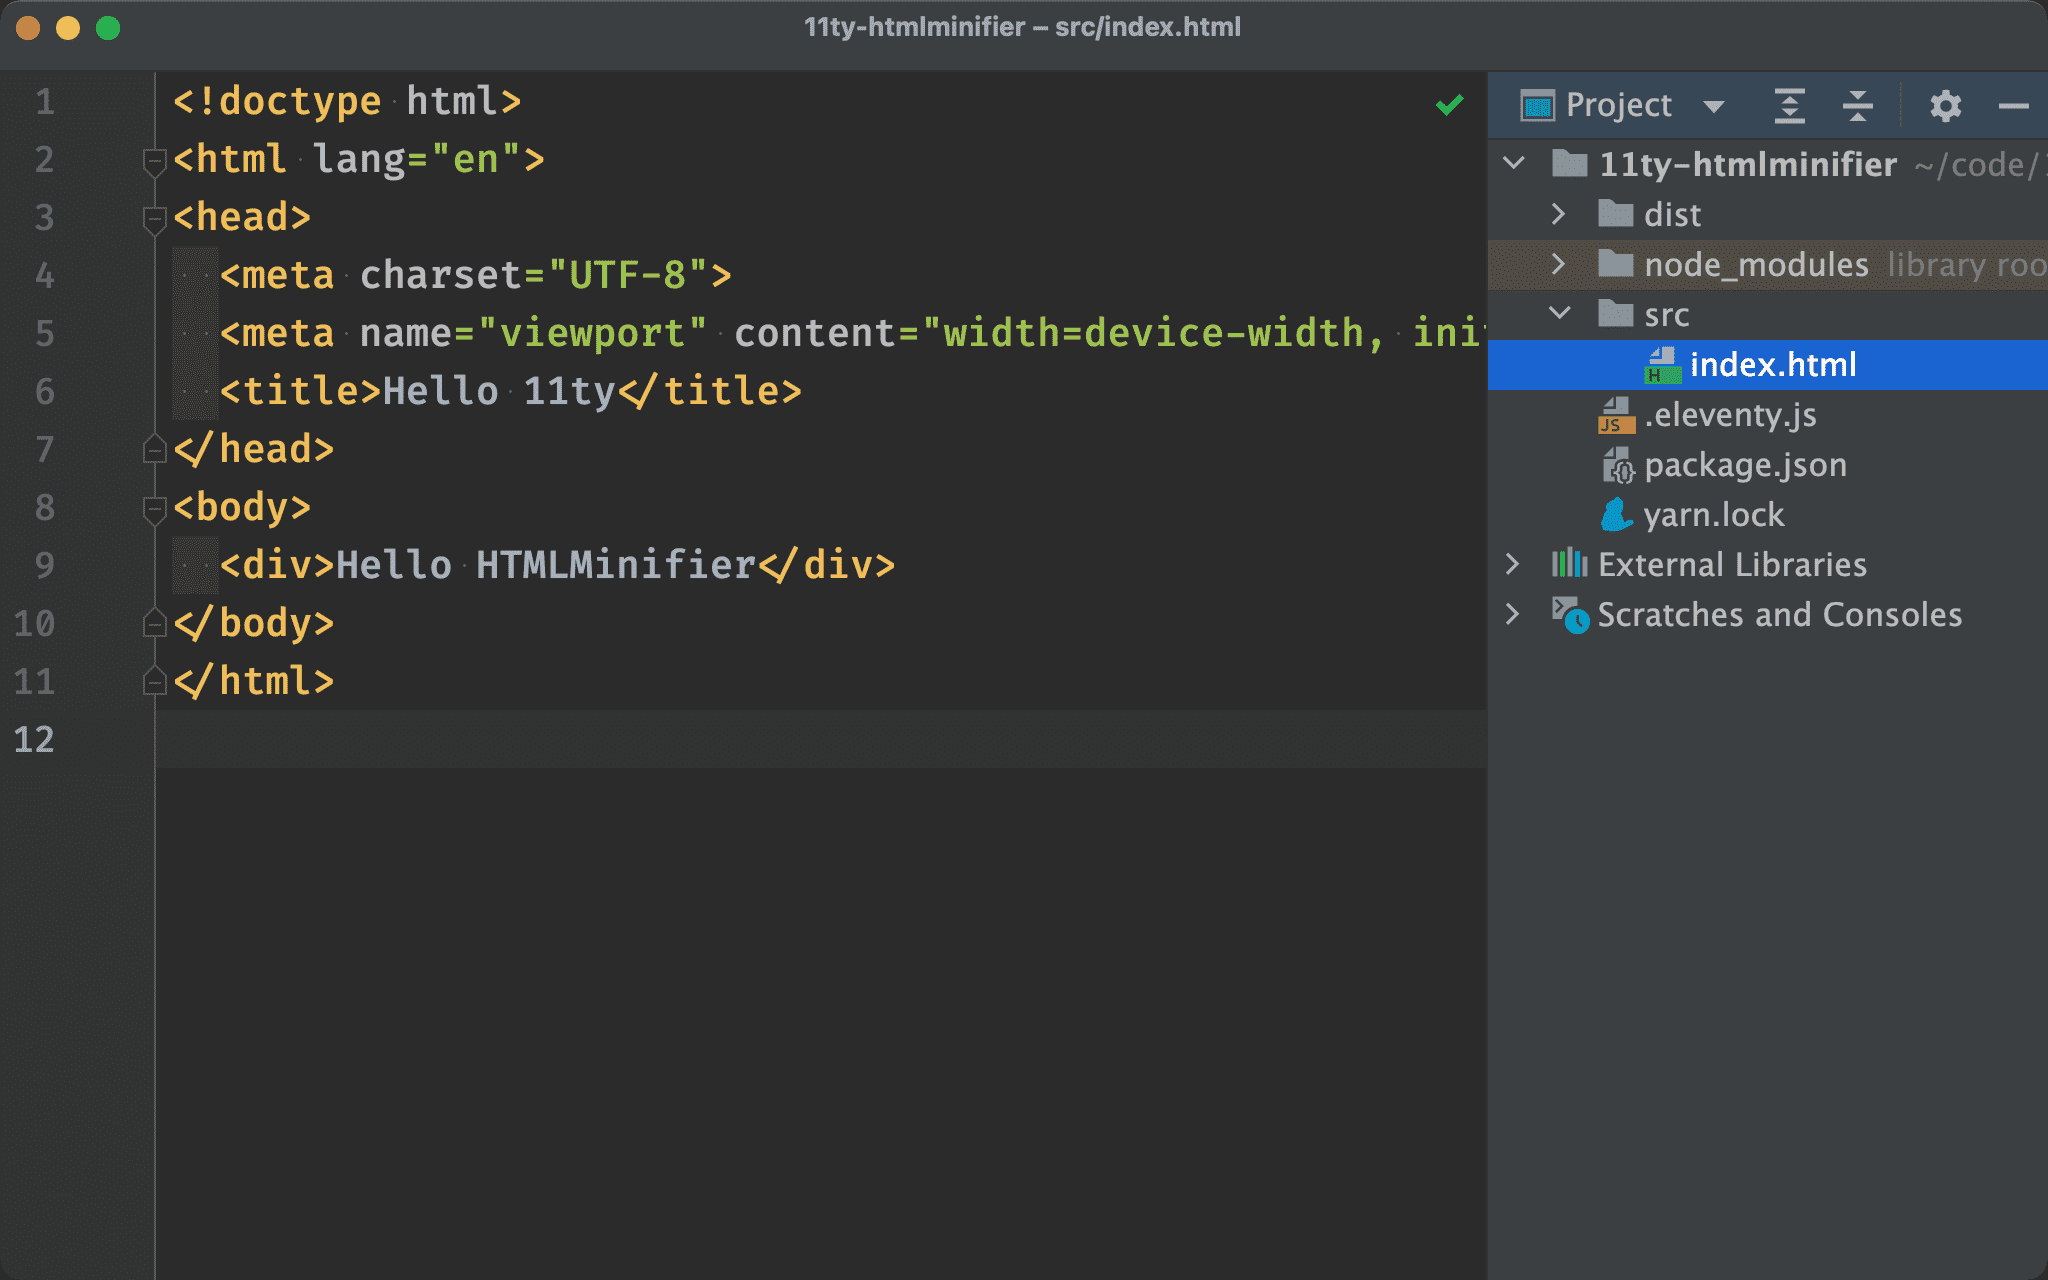The image size is (2048, 1280).
Task: Expand the node_modules folder
Action: 1558,263
